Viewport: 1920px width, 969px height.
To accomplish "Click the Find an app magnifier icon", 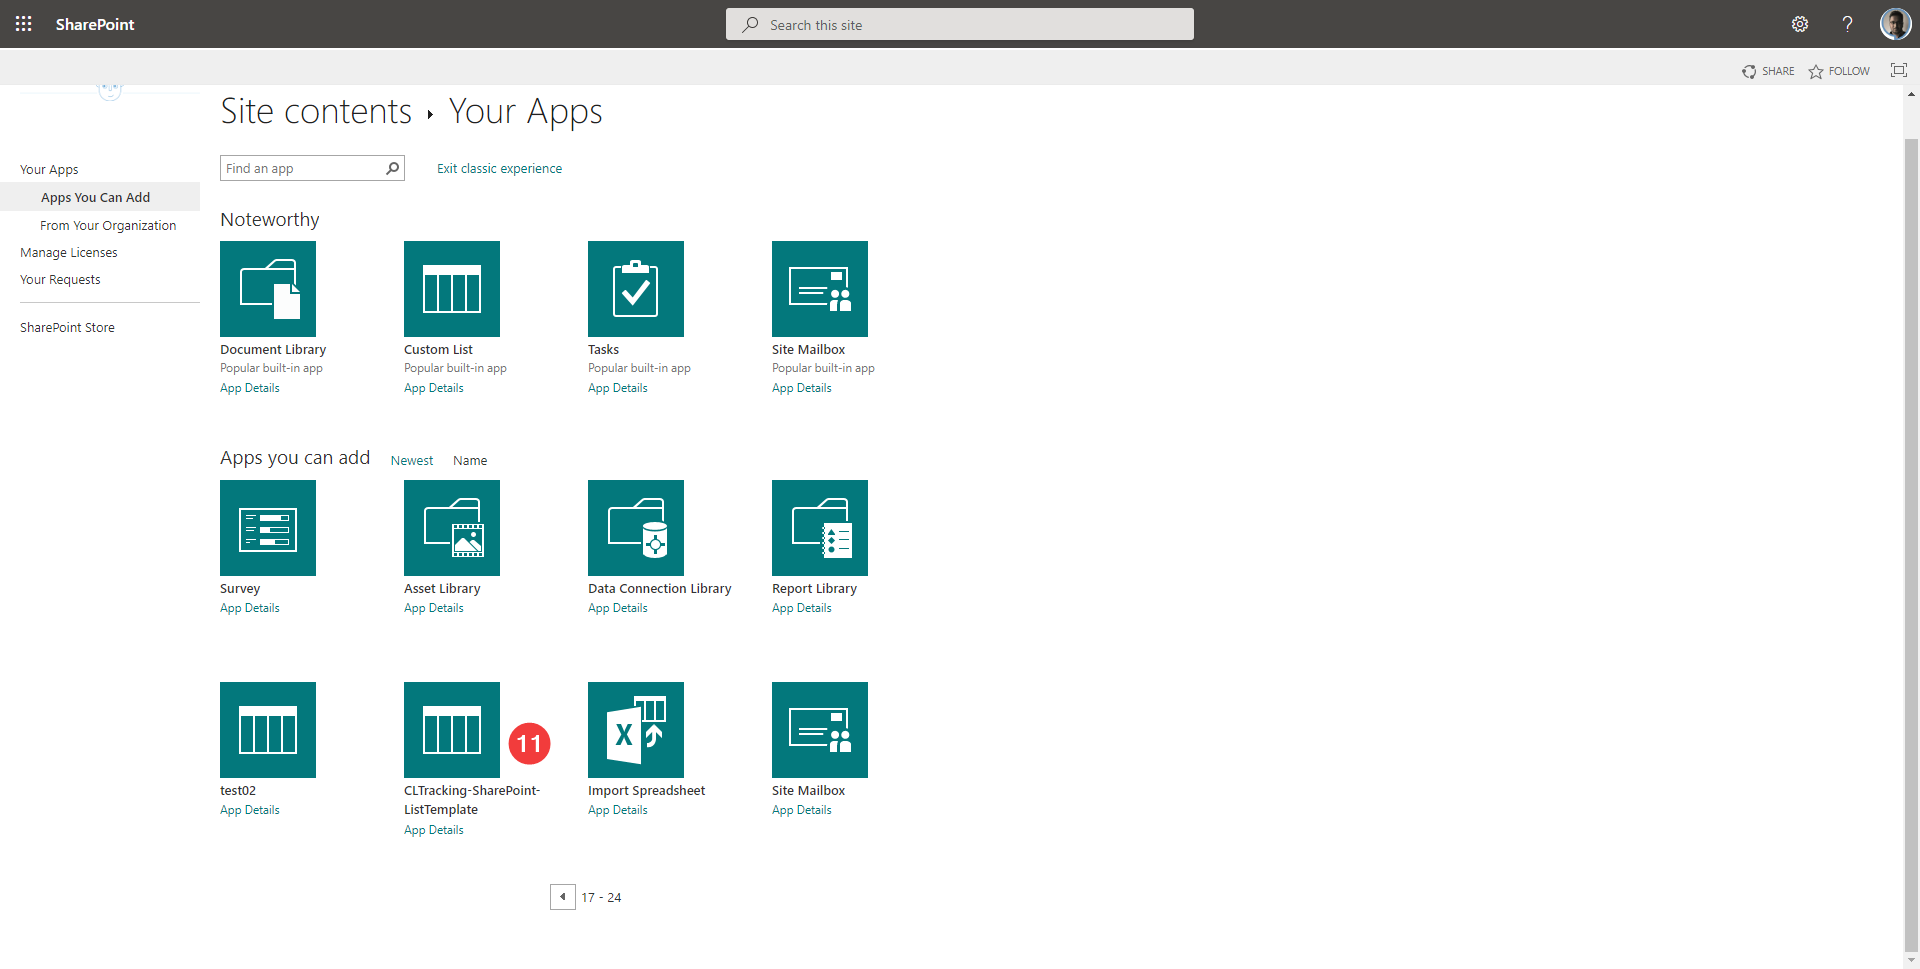I will [393, 168].
